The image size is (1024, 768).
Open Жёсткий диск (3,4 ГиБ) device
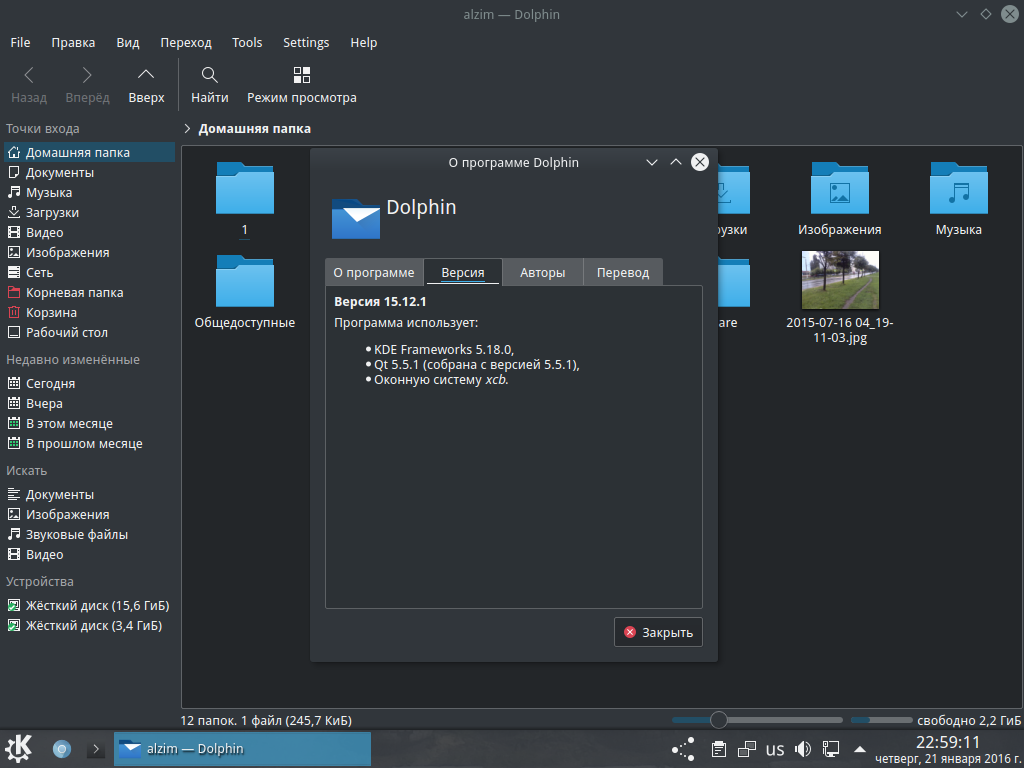click(x=89, y=626)
